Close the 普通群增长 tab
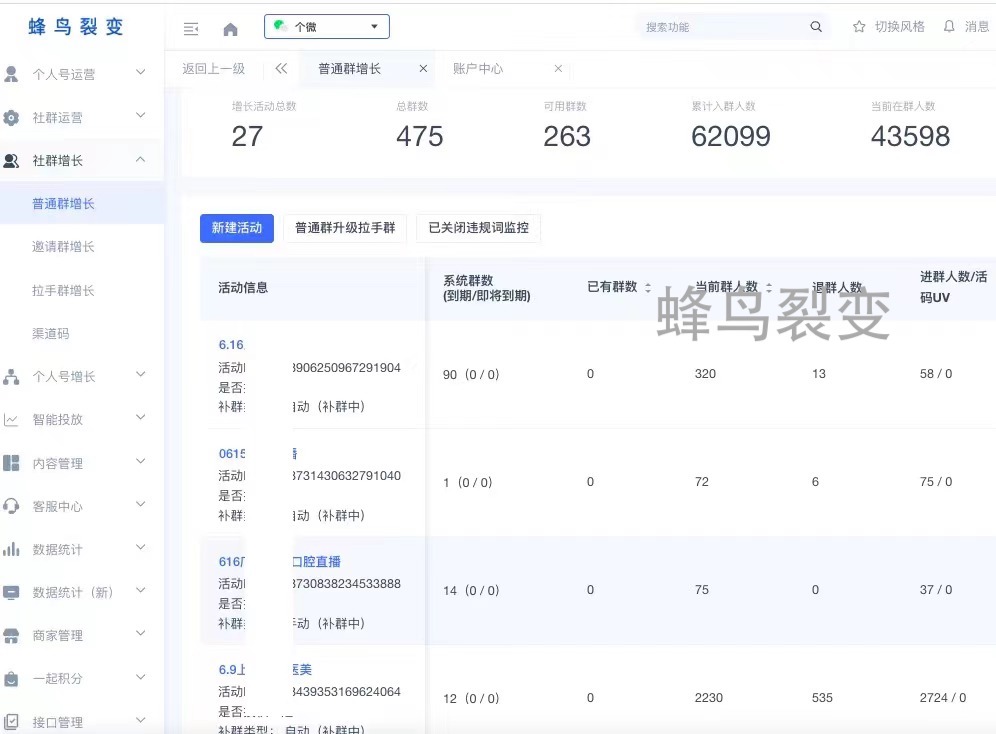Screen dimensions: 996x734 (x=423, y=69)
